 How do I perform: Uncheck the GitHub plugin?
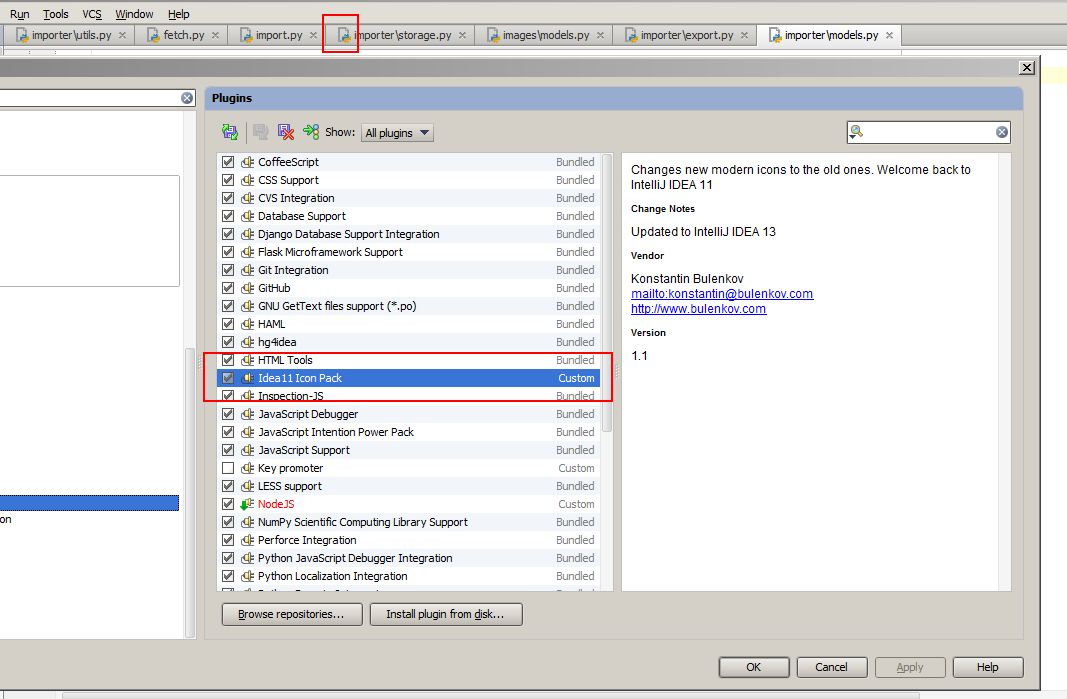(x=228, y=288)
